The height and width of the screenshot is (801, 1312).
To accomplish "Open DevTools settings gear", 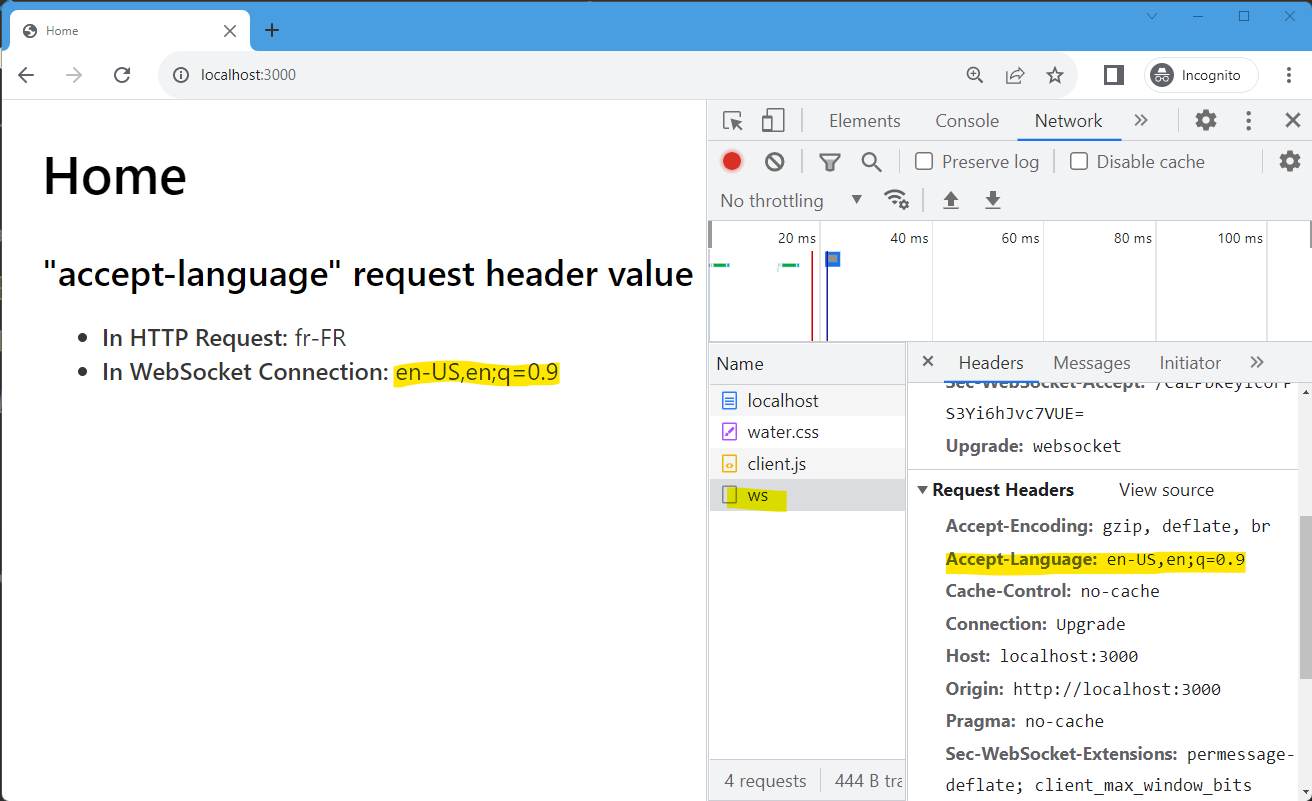I will [x=1205, y=120].
